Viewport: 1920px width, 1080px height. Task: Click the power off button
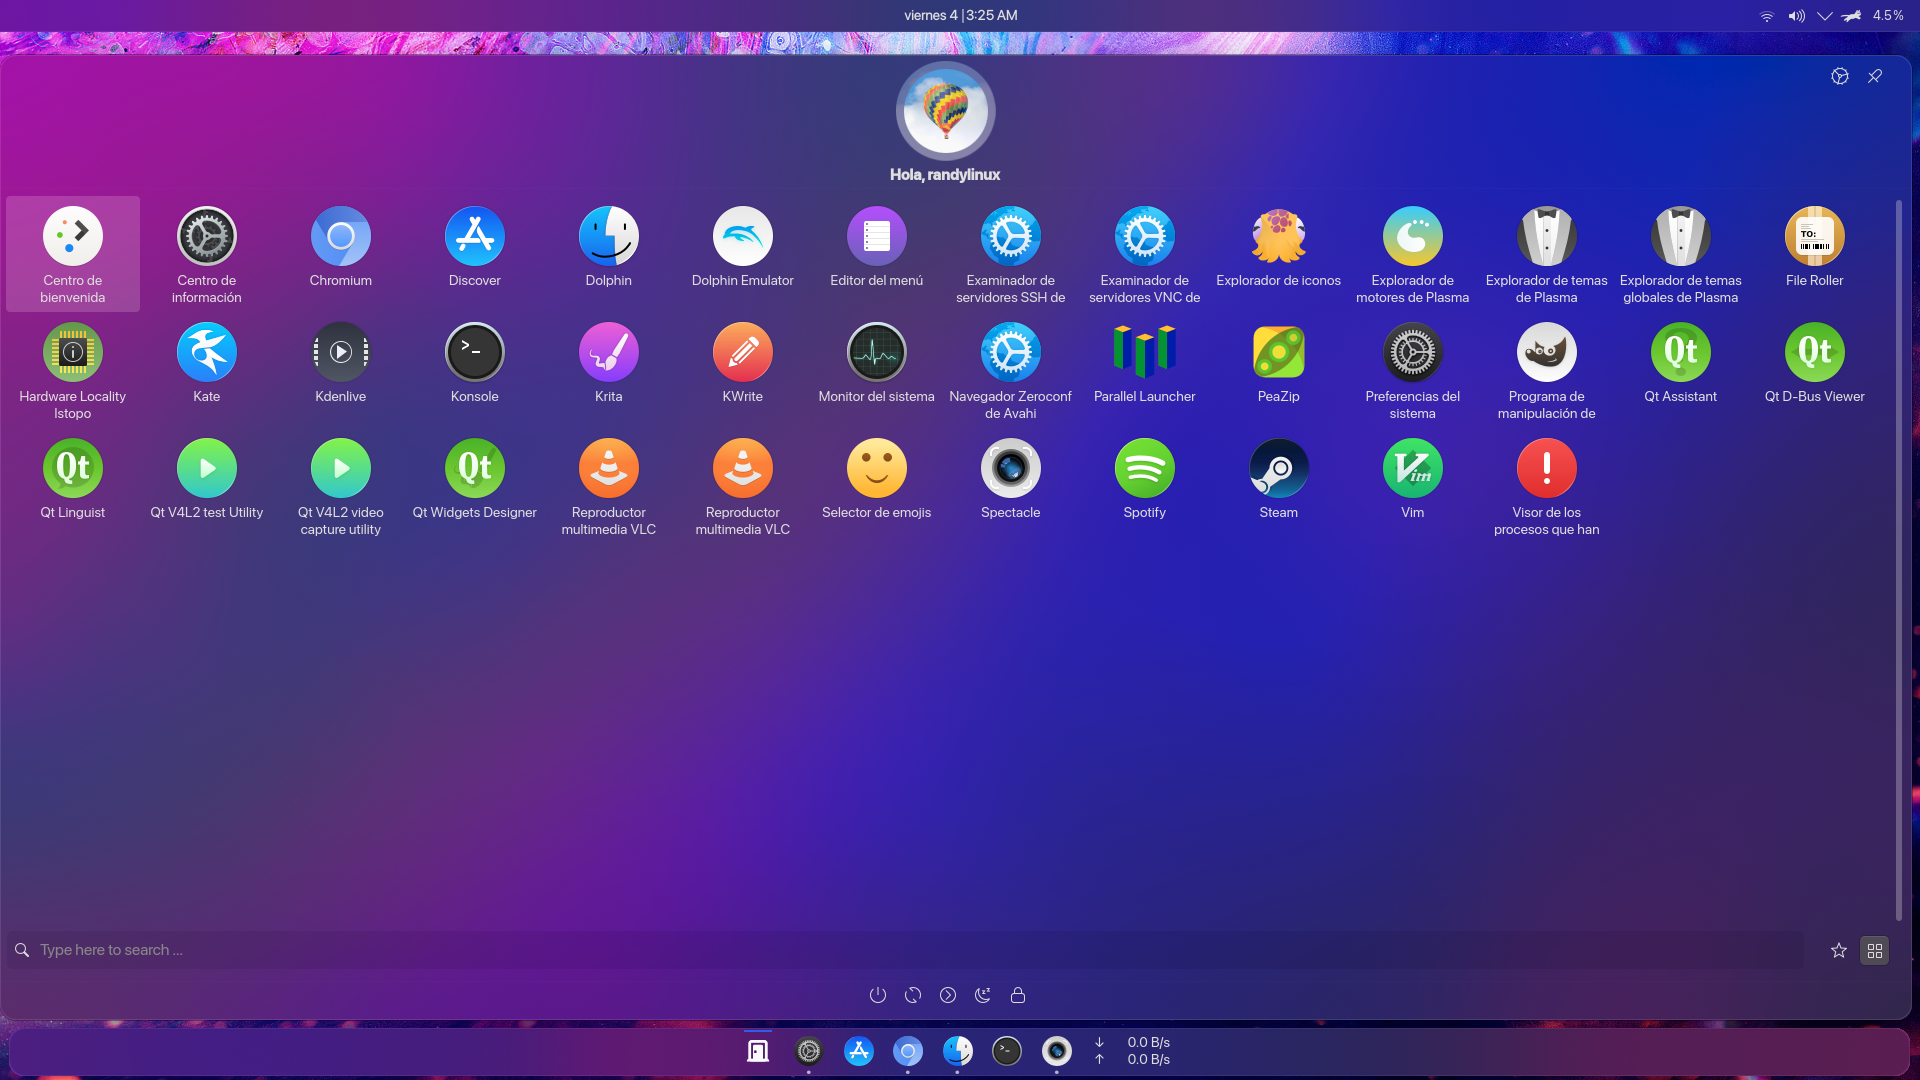coord(877,995)
